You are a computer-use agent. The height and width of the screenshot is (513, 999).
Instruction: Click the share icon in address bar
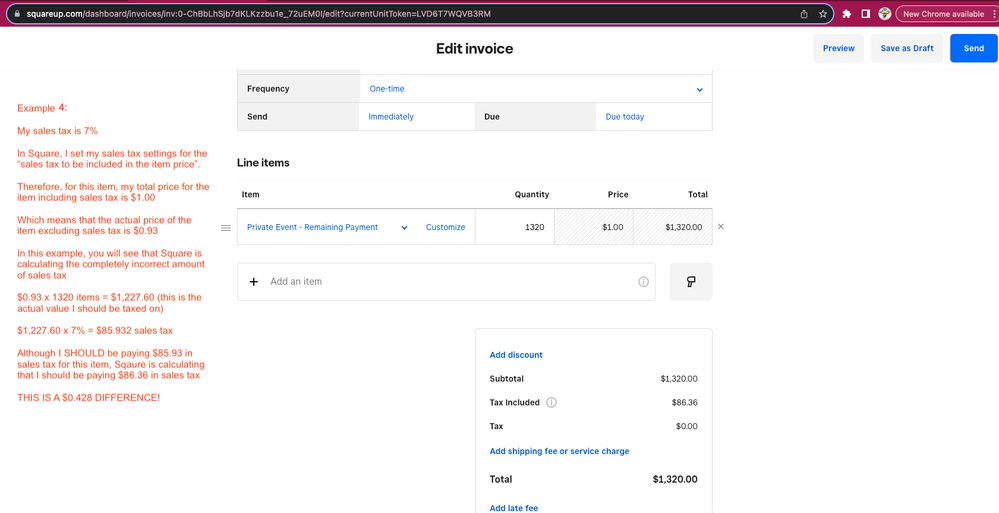804,14
